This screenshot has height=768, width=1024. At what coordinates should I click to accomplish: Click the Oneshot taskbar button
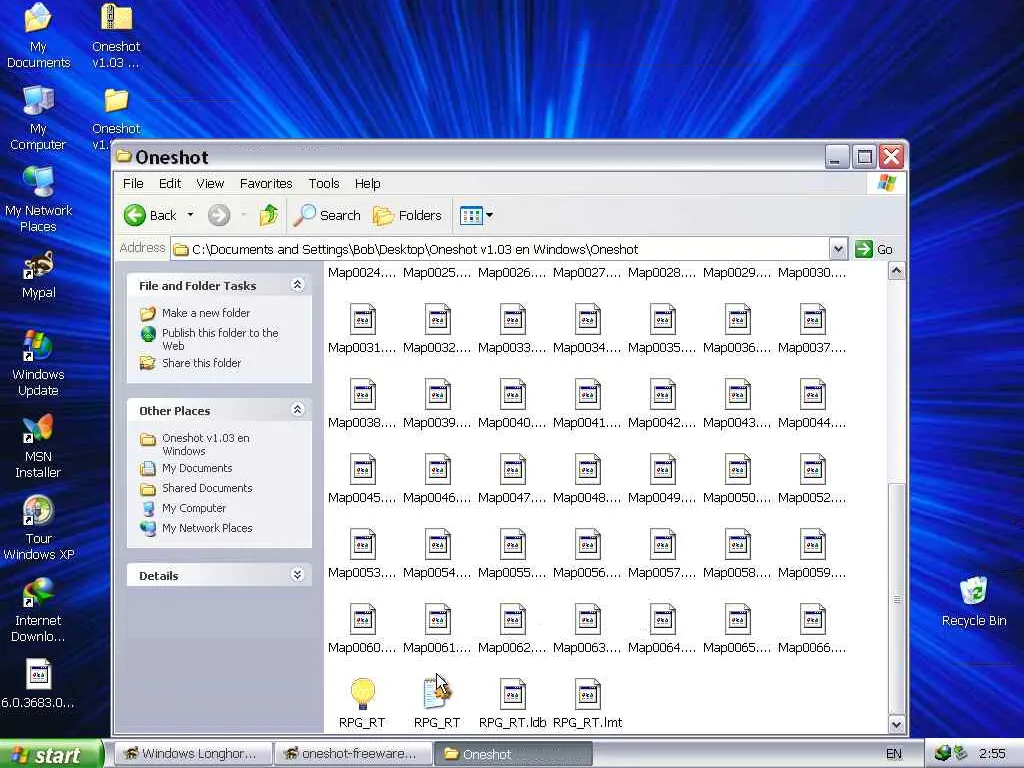(x=513, y=754)
